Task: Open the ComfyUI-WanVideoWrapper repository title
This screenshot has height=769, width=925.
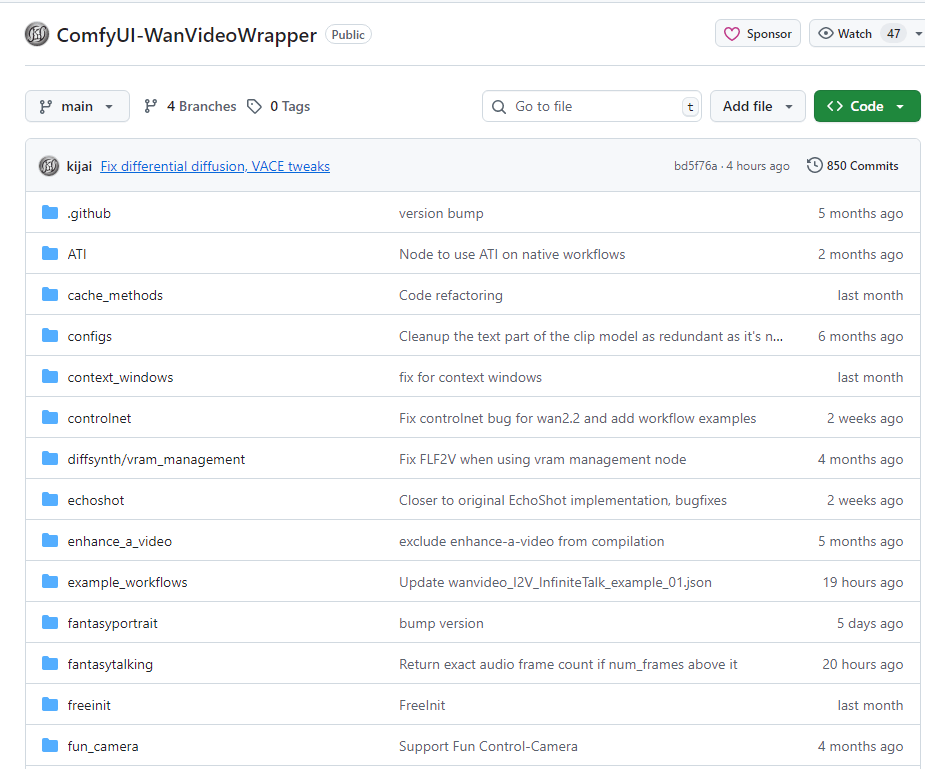Action: click(x=186, y=35)
